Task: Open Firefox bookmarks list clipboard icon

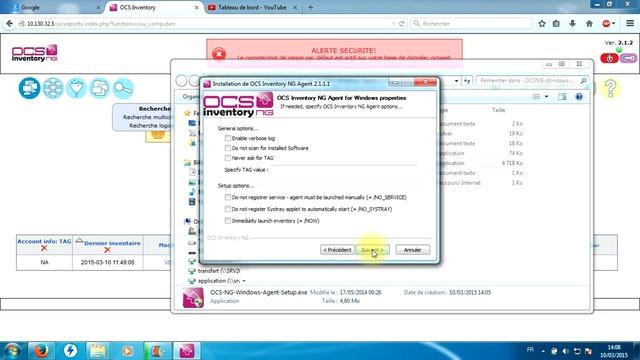Action: click(556, 24)
